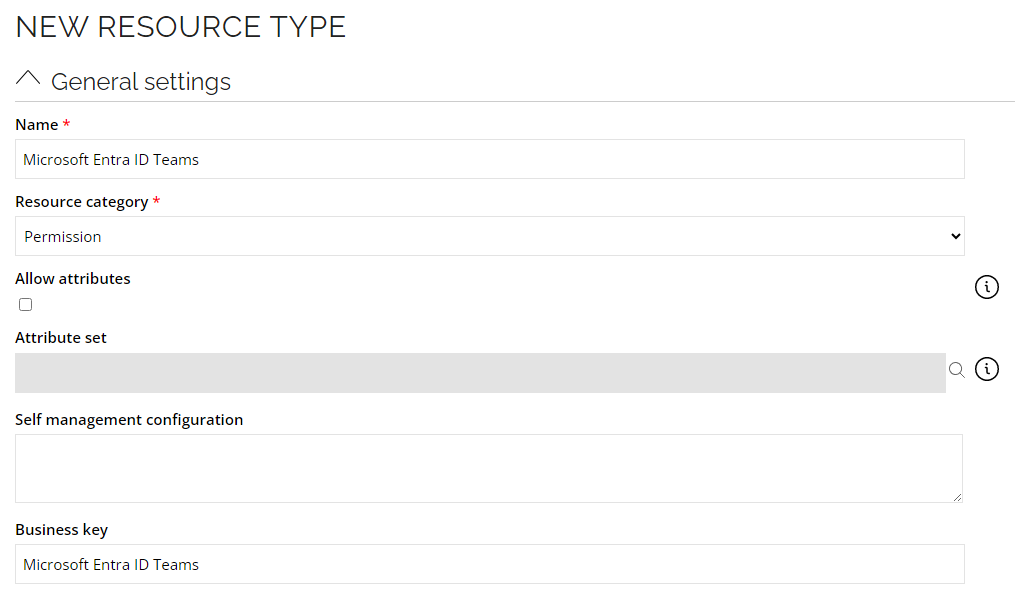Click the General settings section heading
This screenshot has height=602, width=1024.
point(140,82)
